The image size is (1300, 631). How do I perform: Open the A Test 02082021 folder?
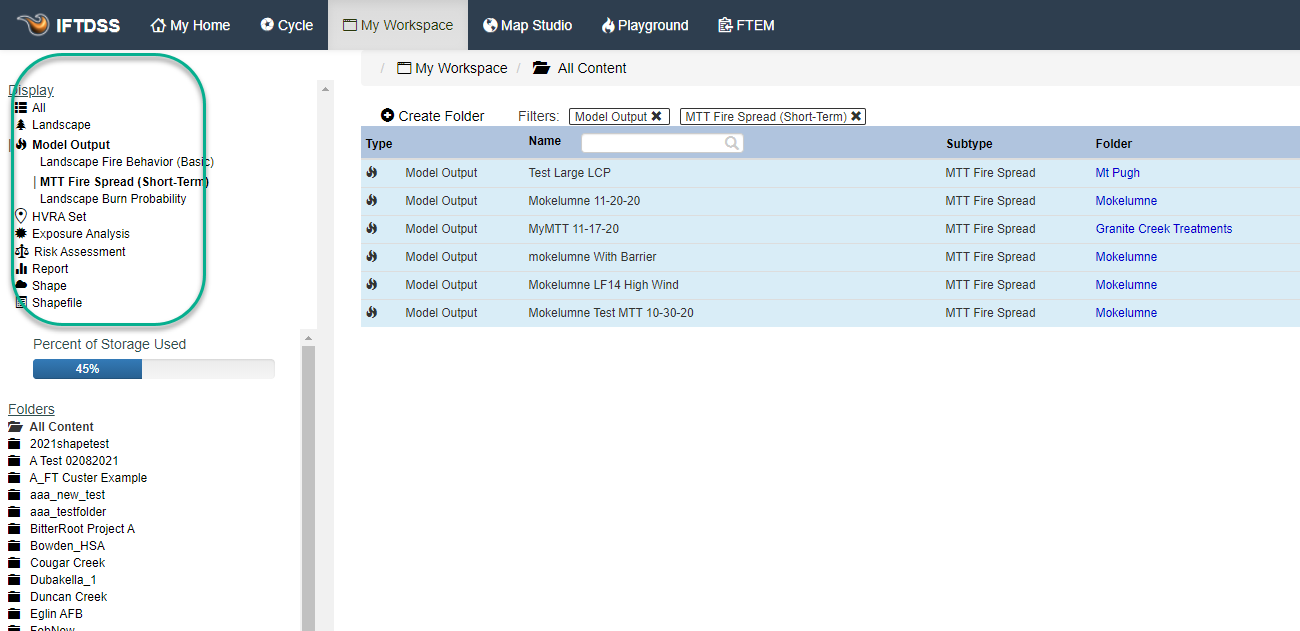pos(64,461)
